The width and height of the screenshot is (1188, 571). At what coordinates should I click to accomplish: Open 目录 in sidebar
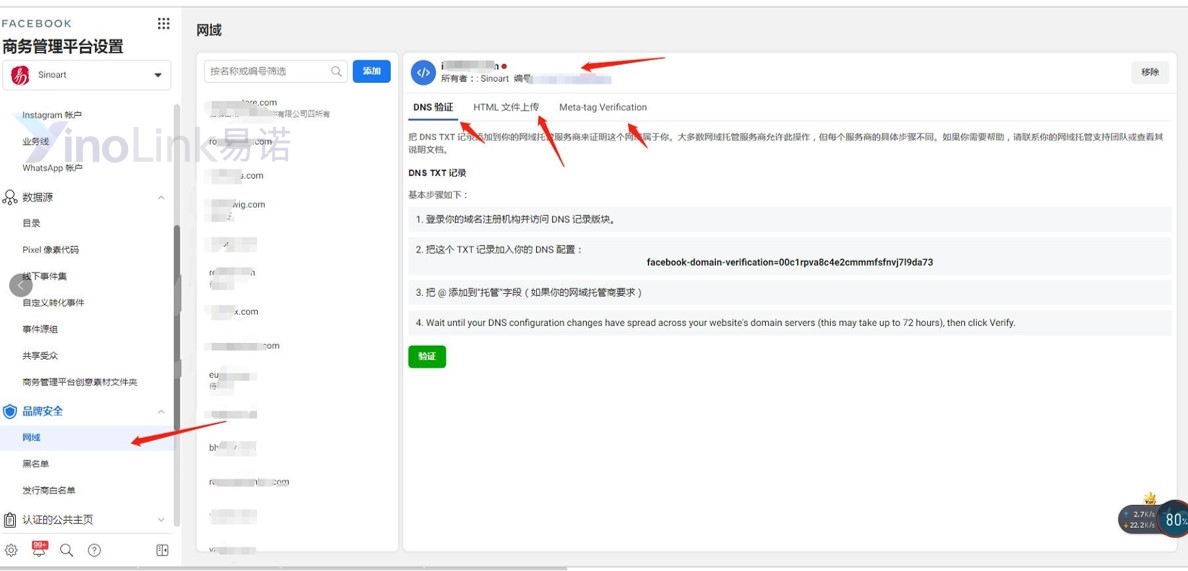[31, 223]
